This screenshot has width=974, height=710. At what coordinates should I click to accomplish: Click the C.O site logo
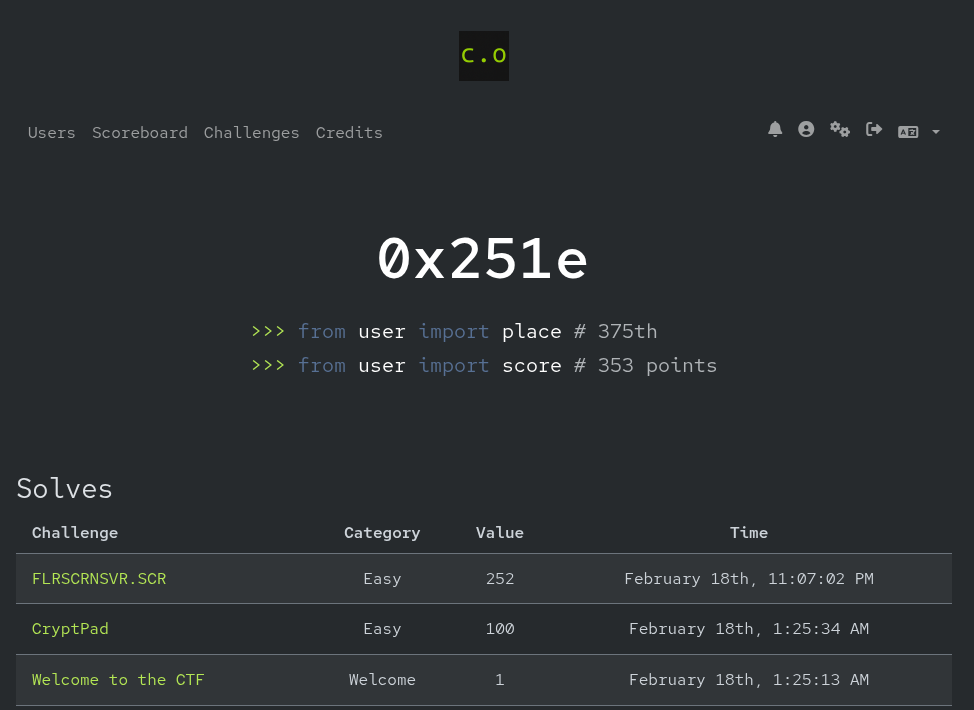(x=484, y=56)
